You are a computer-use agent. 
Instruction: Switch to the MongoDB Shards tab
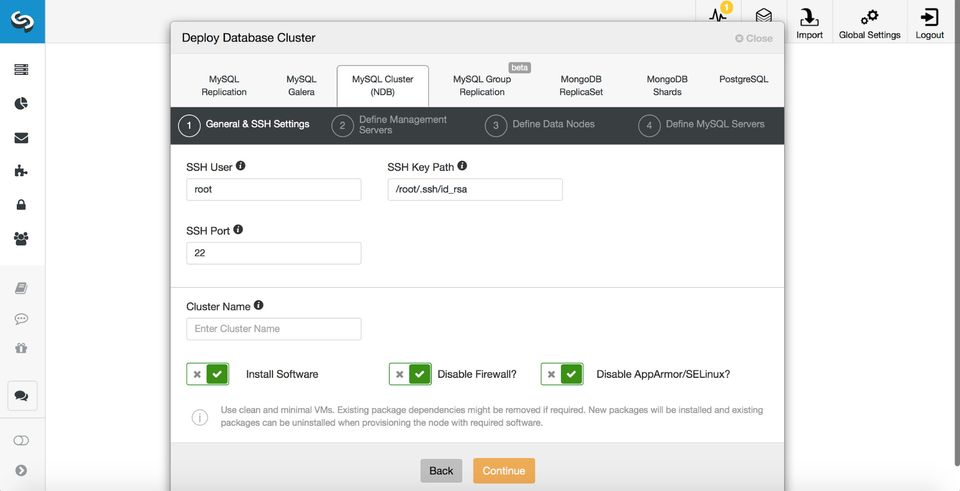[x=667, y=86]
